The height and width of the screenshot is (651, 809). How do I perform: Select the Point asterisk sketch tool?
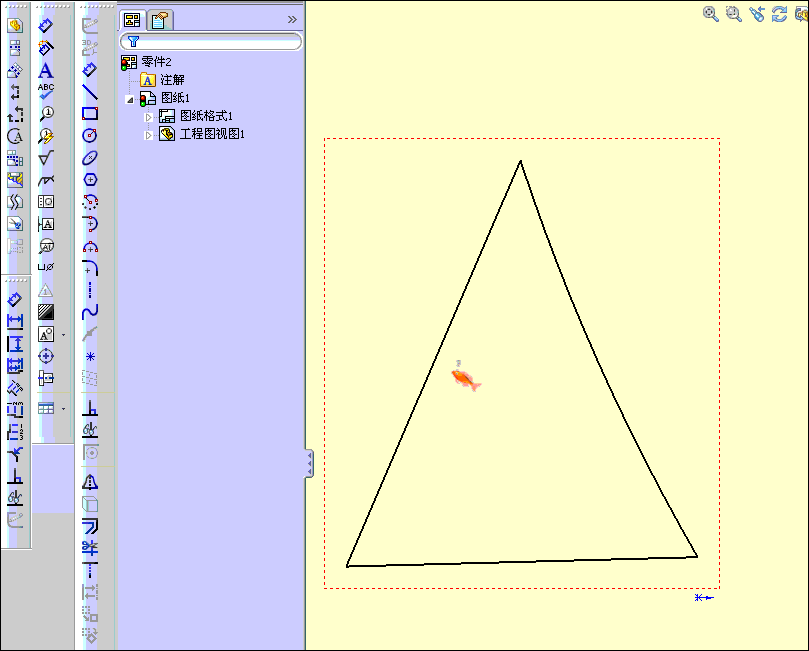click(x=90, y=356)
